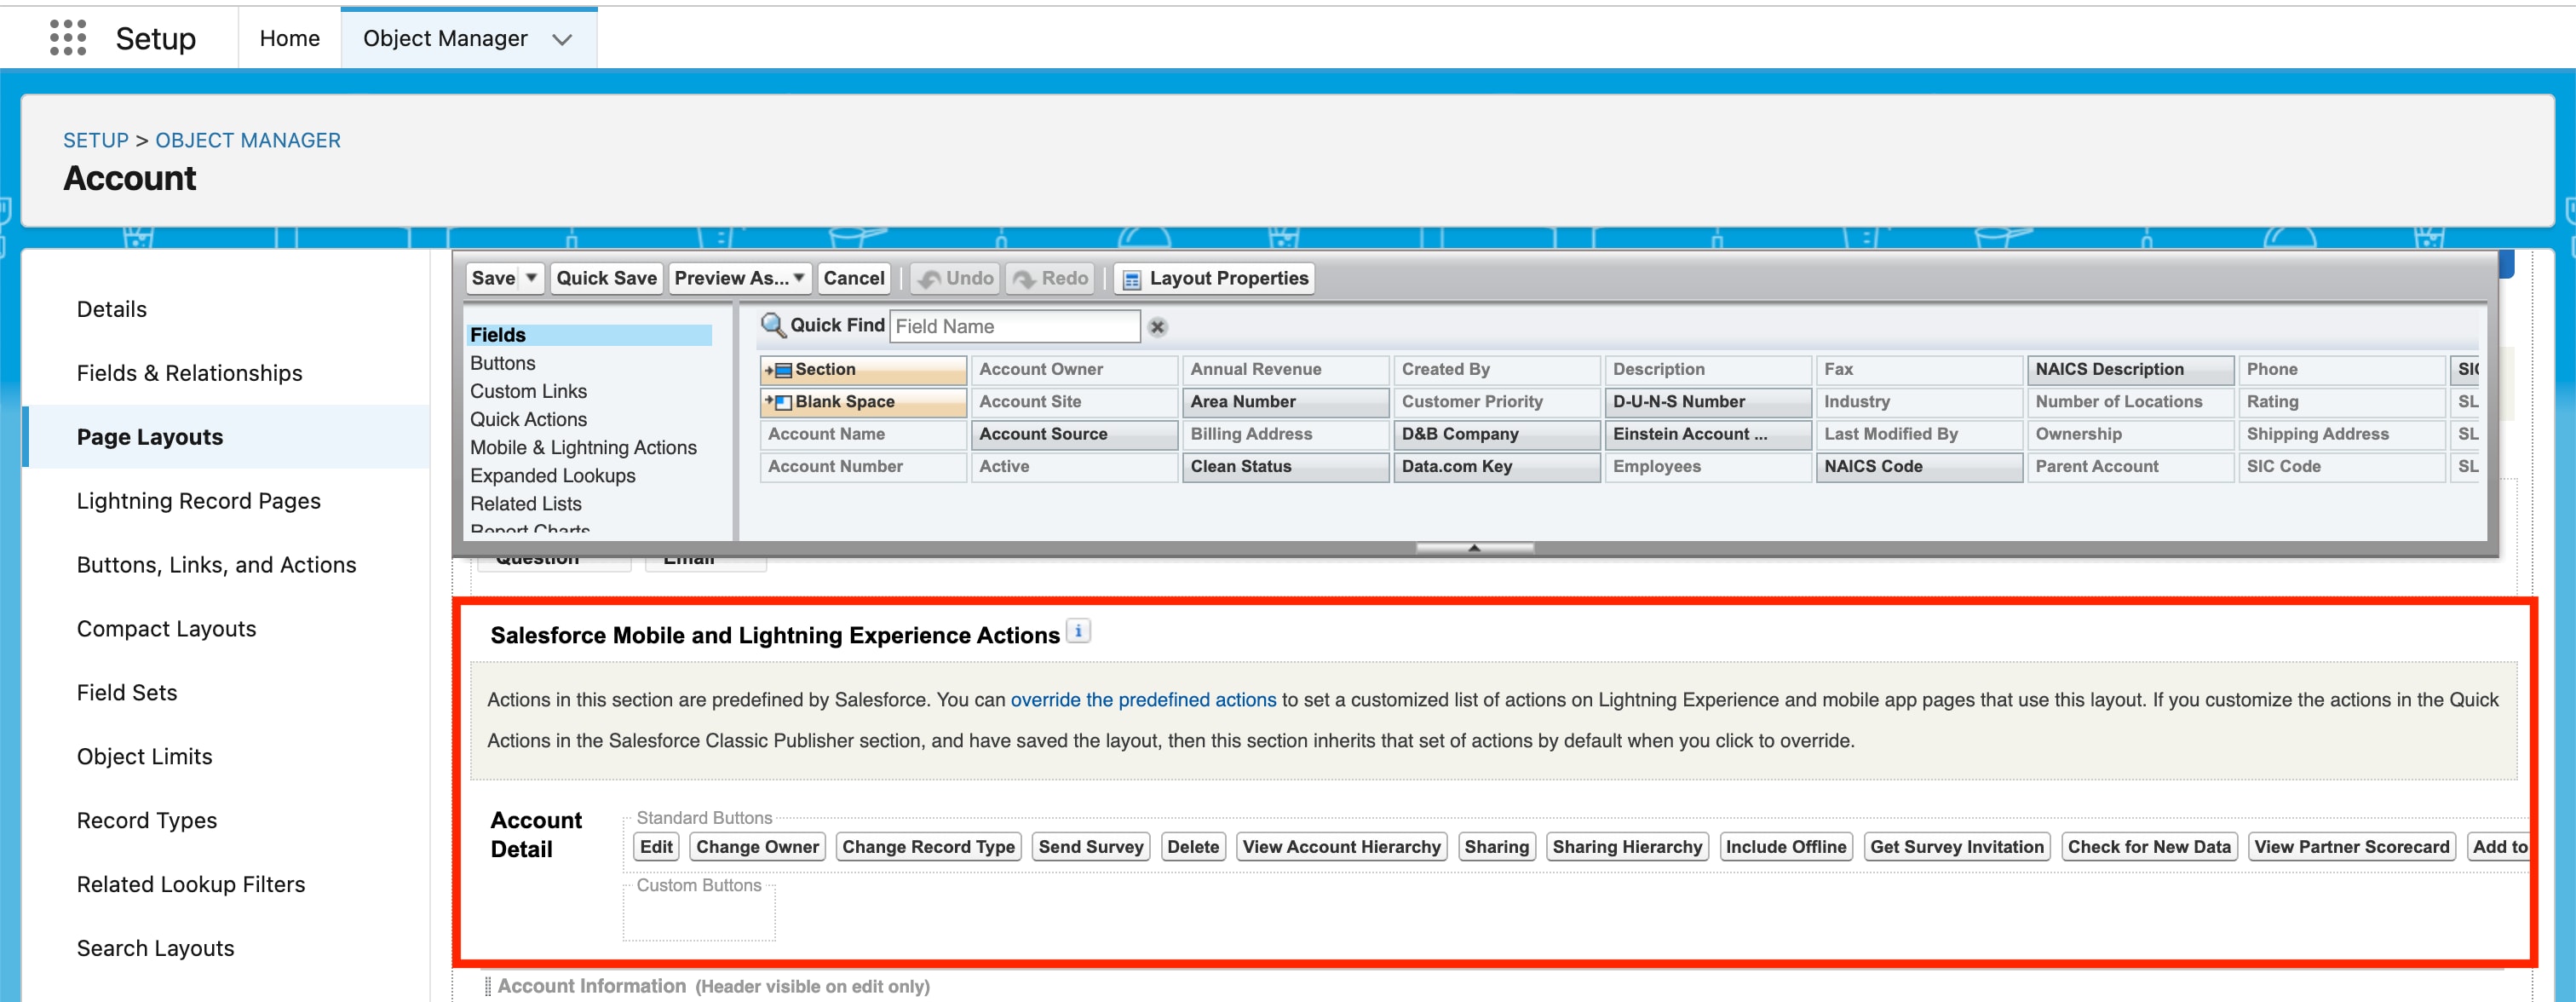This screenshot has height=1002, width=2576.
Task: Open Field Sets in the sidebar
Action: click(127, 693)
